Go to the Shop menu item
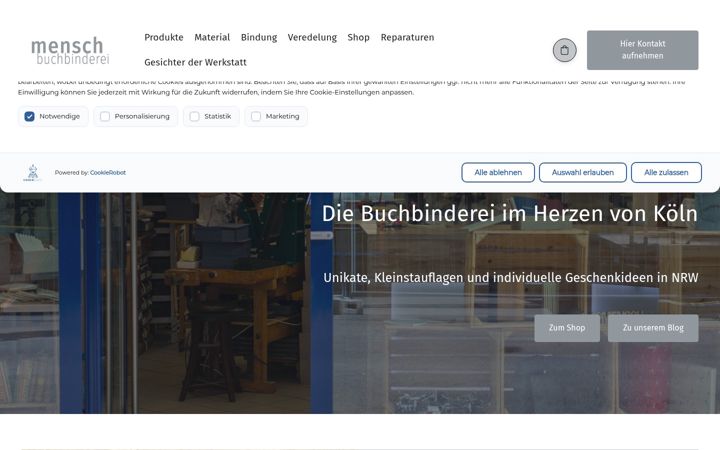The image size is (720, 450). [x=358, y=37]
